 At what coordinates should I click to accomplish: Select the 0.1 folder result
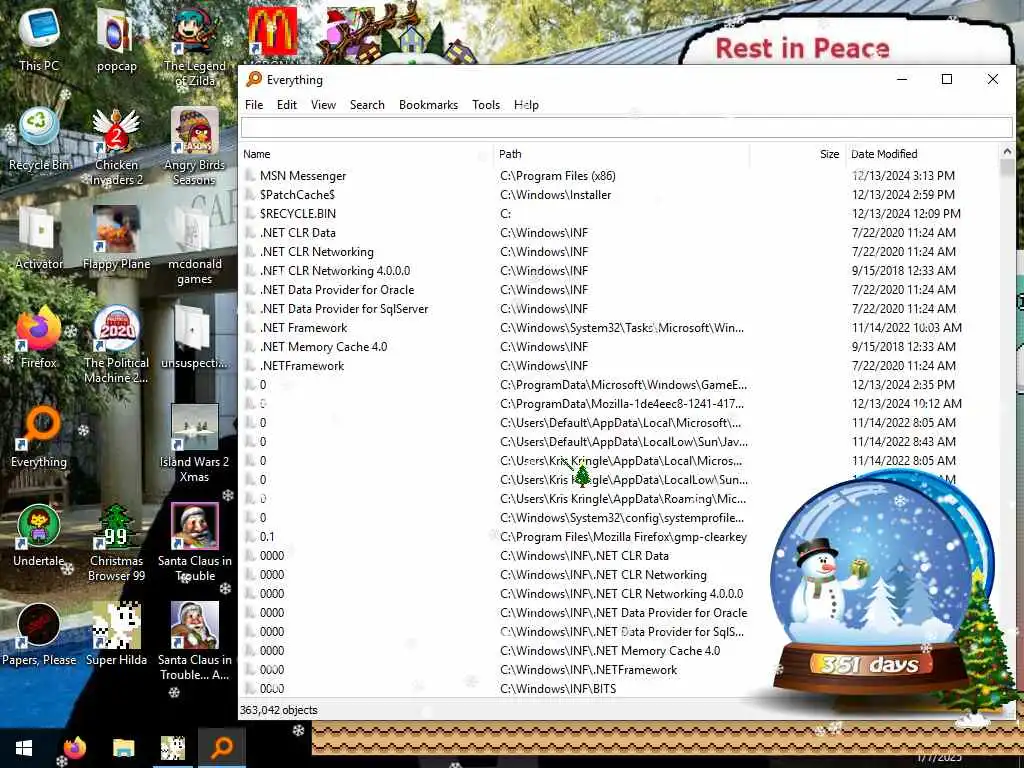pos(503,537)
